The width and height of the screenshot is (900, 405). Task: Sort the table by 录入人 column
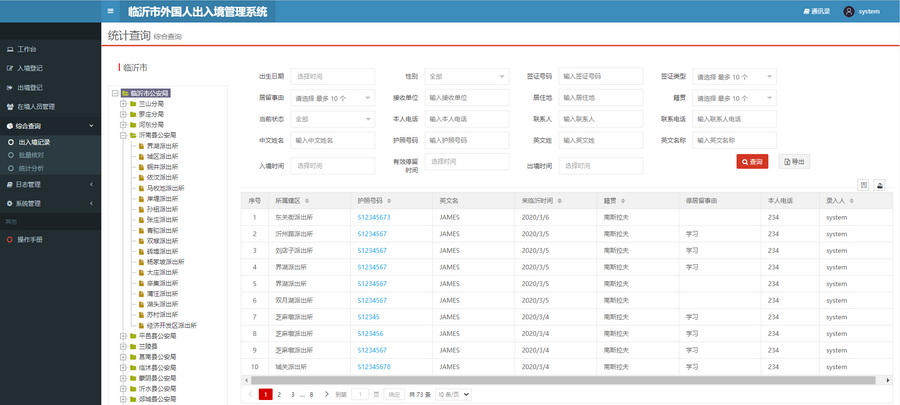pyautogui.click(x=851, y=201)
